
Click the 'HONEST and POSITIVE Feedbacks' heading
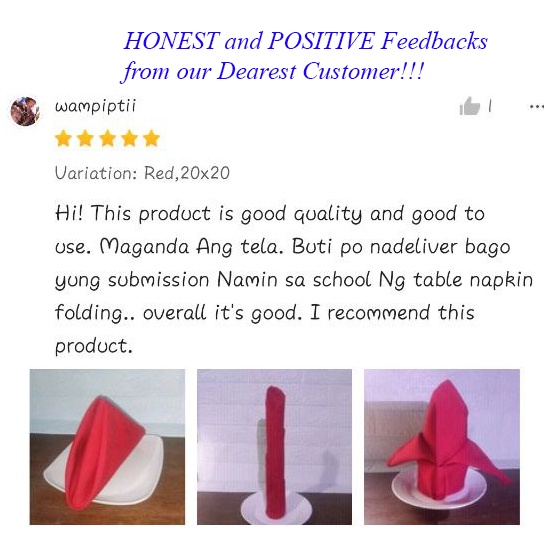pyautogui.click(x=306, y=41)
